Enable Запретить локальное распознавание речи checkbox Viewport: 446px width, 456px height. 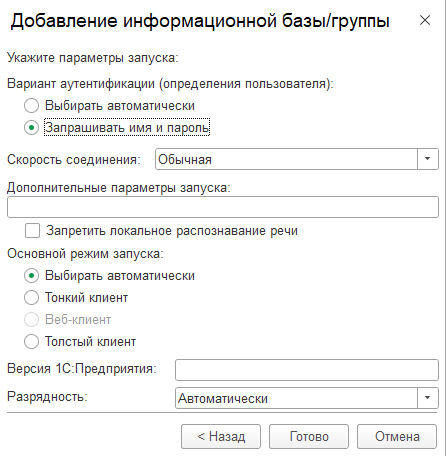click(x=32, y=231)
